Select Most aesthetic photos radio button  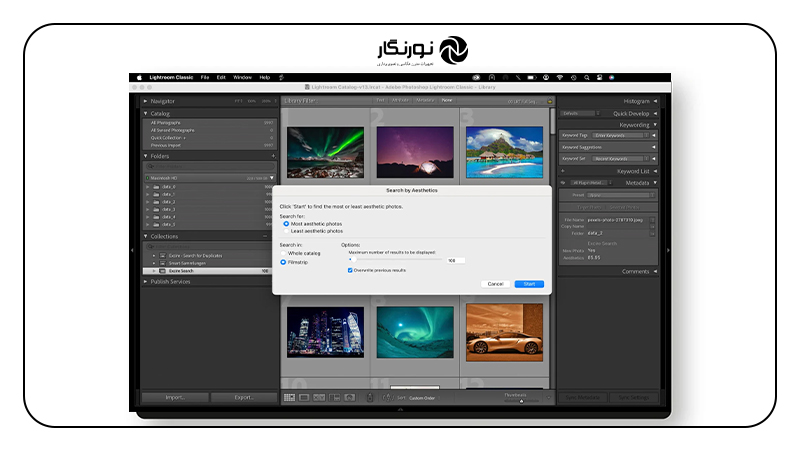click(x=286, y=224)
